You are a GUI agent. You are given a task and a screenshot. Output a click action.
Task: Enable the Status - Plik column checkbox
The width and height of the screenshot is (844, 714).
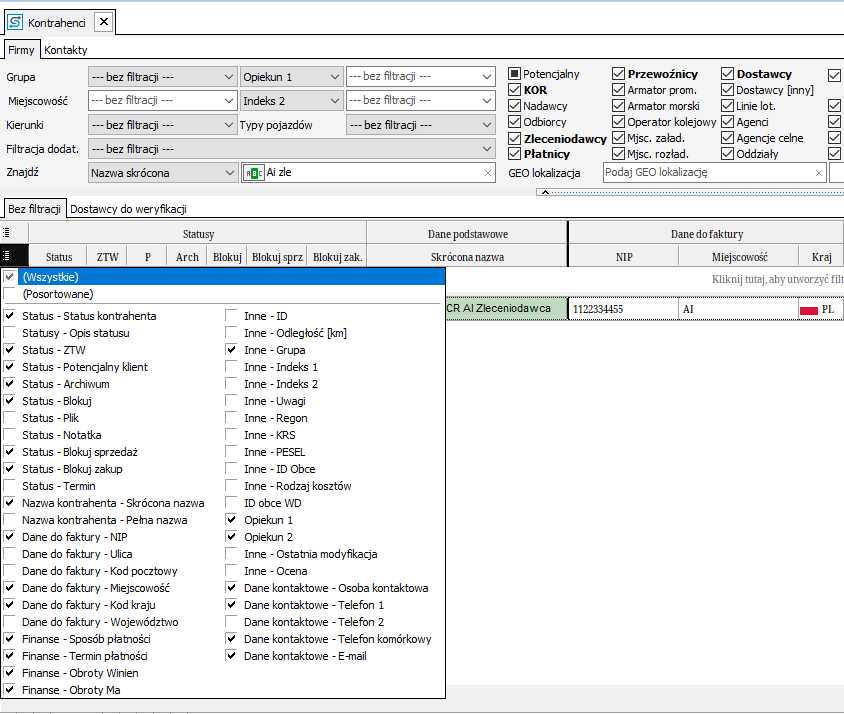coord(10,418)
